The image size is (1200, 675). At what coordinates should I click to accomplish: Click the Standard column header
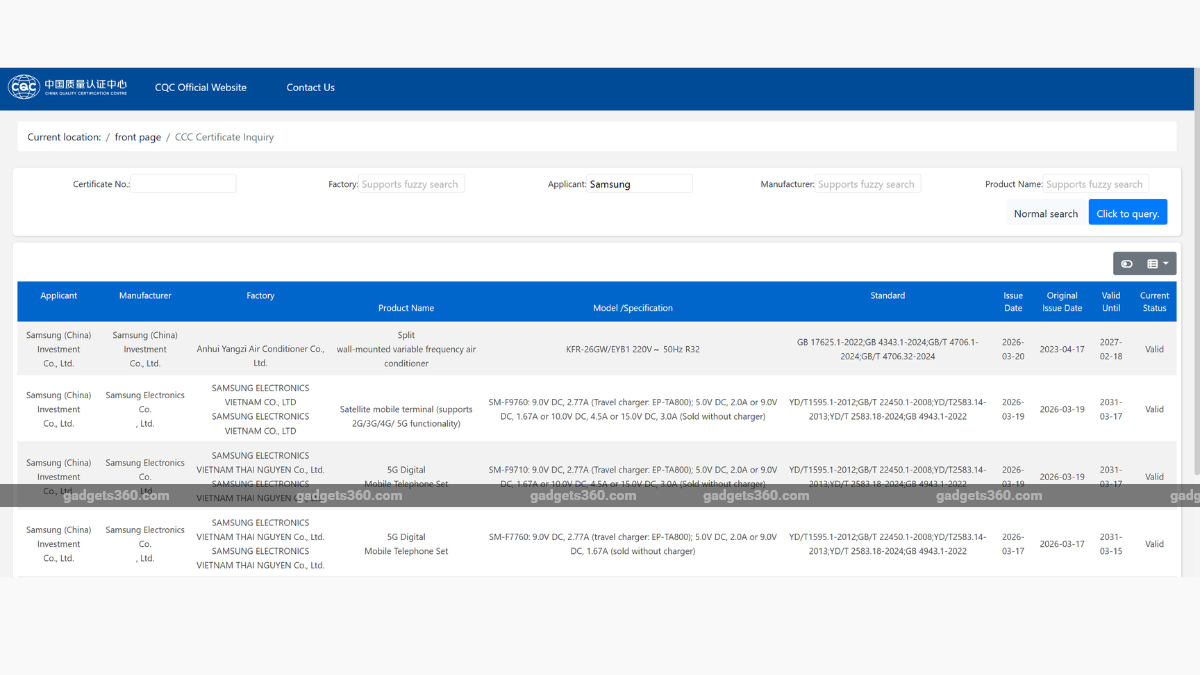coord(887,296)
